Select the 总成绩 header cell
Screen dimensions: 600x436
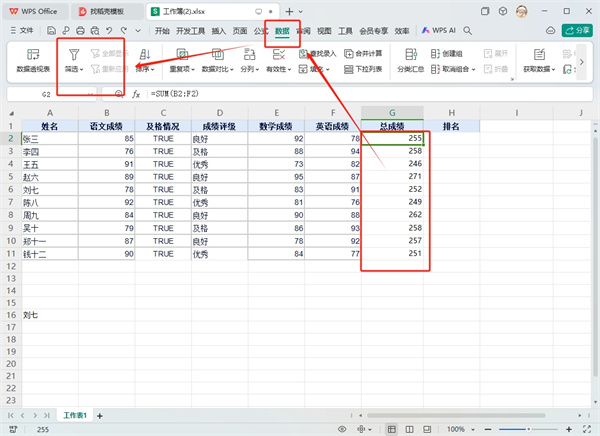coord(392,126)
